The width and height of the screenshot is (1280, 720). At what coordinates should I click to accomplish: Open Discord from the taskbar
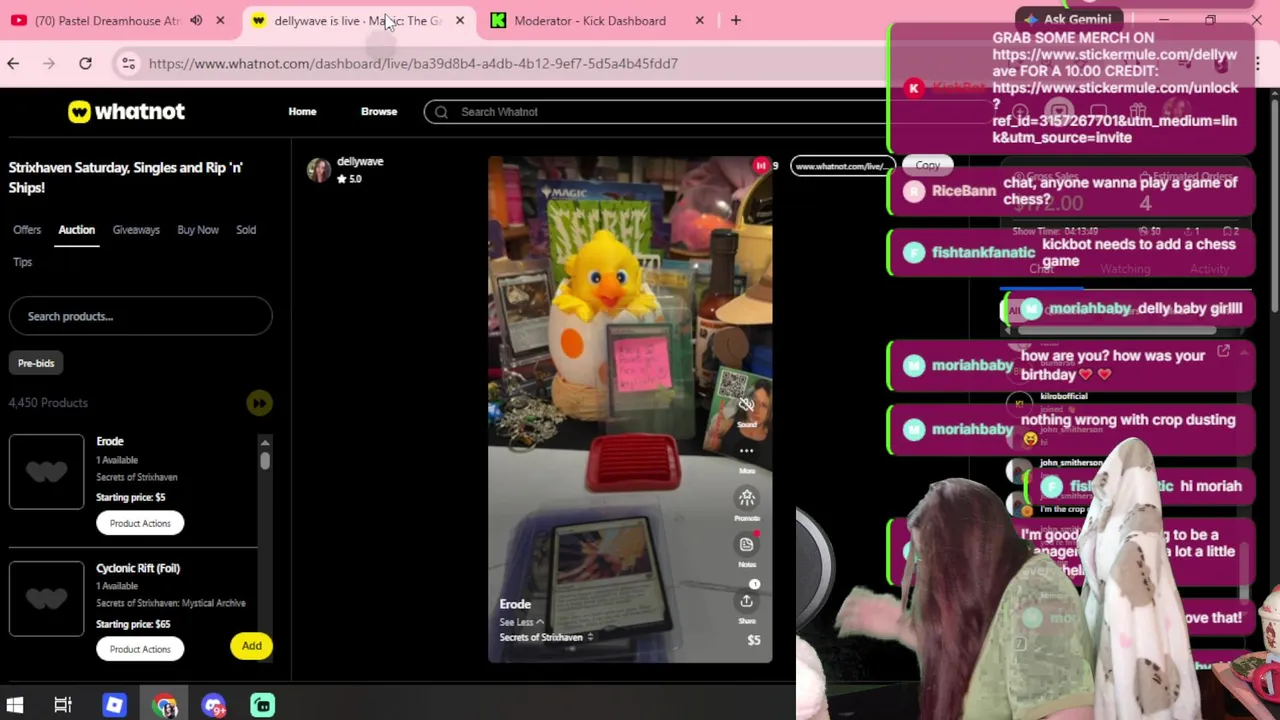(x=214, y=705)
